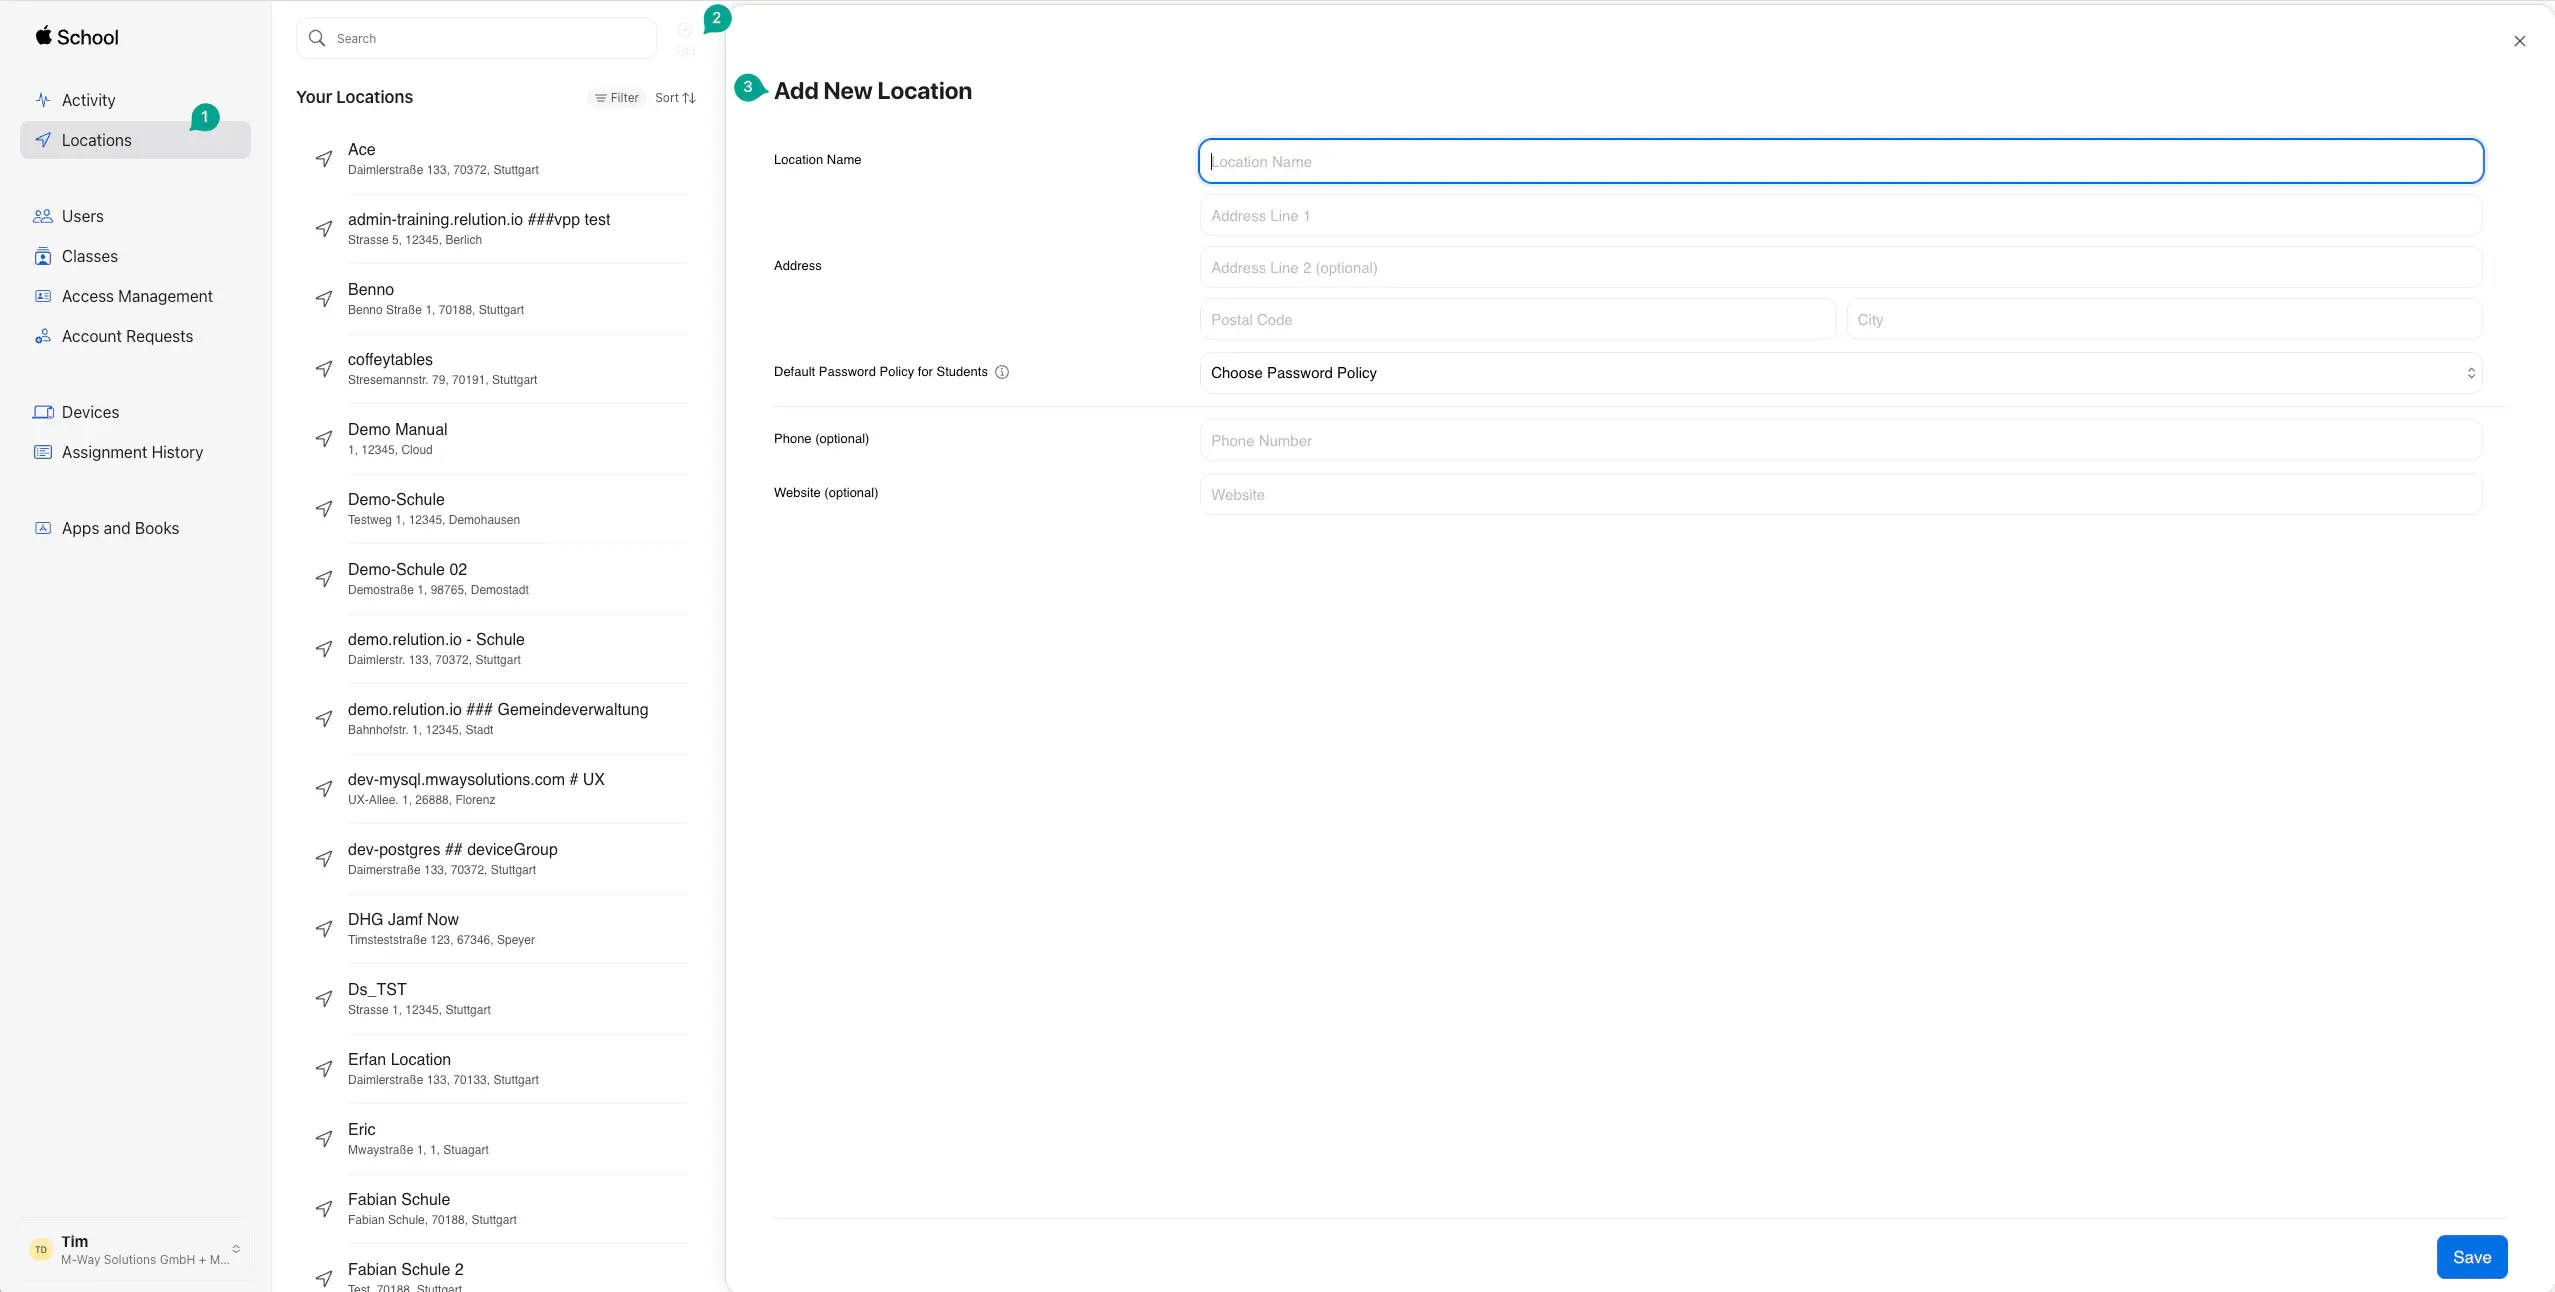Click the password policy info icon
This screenshot has height=1292, width=2555.
(1002, 372)
